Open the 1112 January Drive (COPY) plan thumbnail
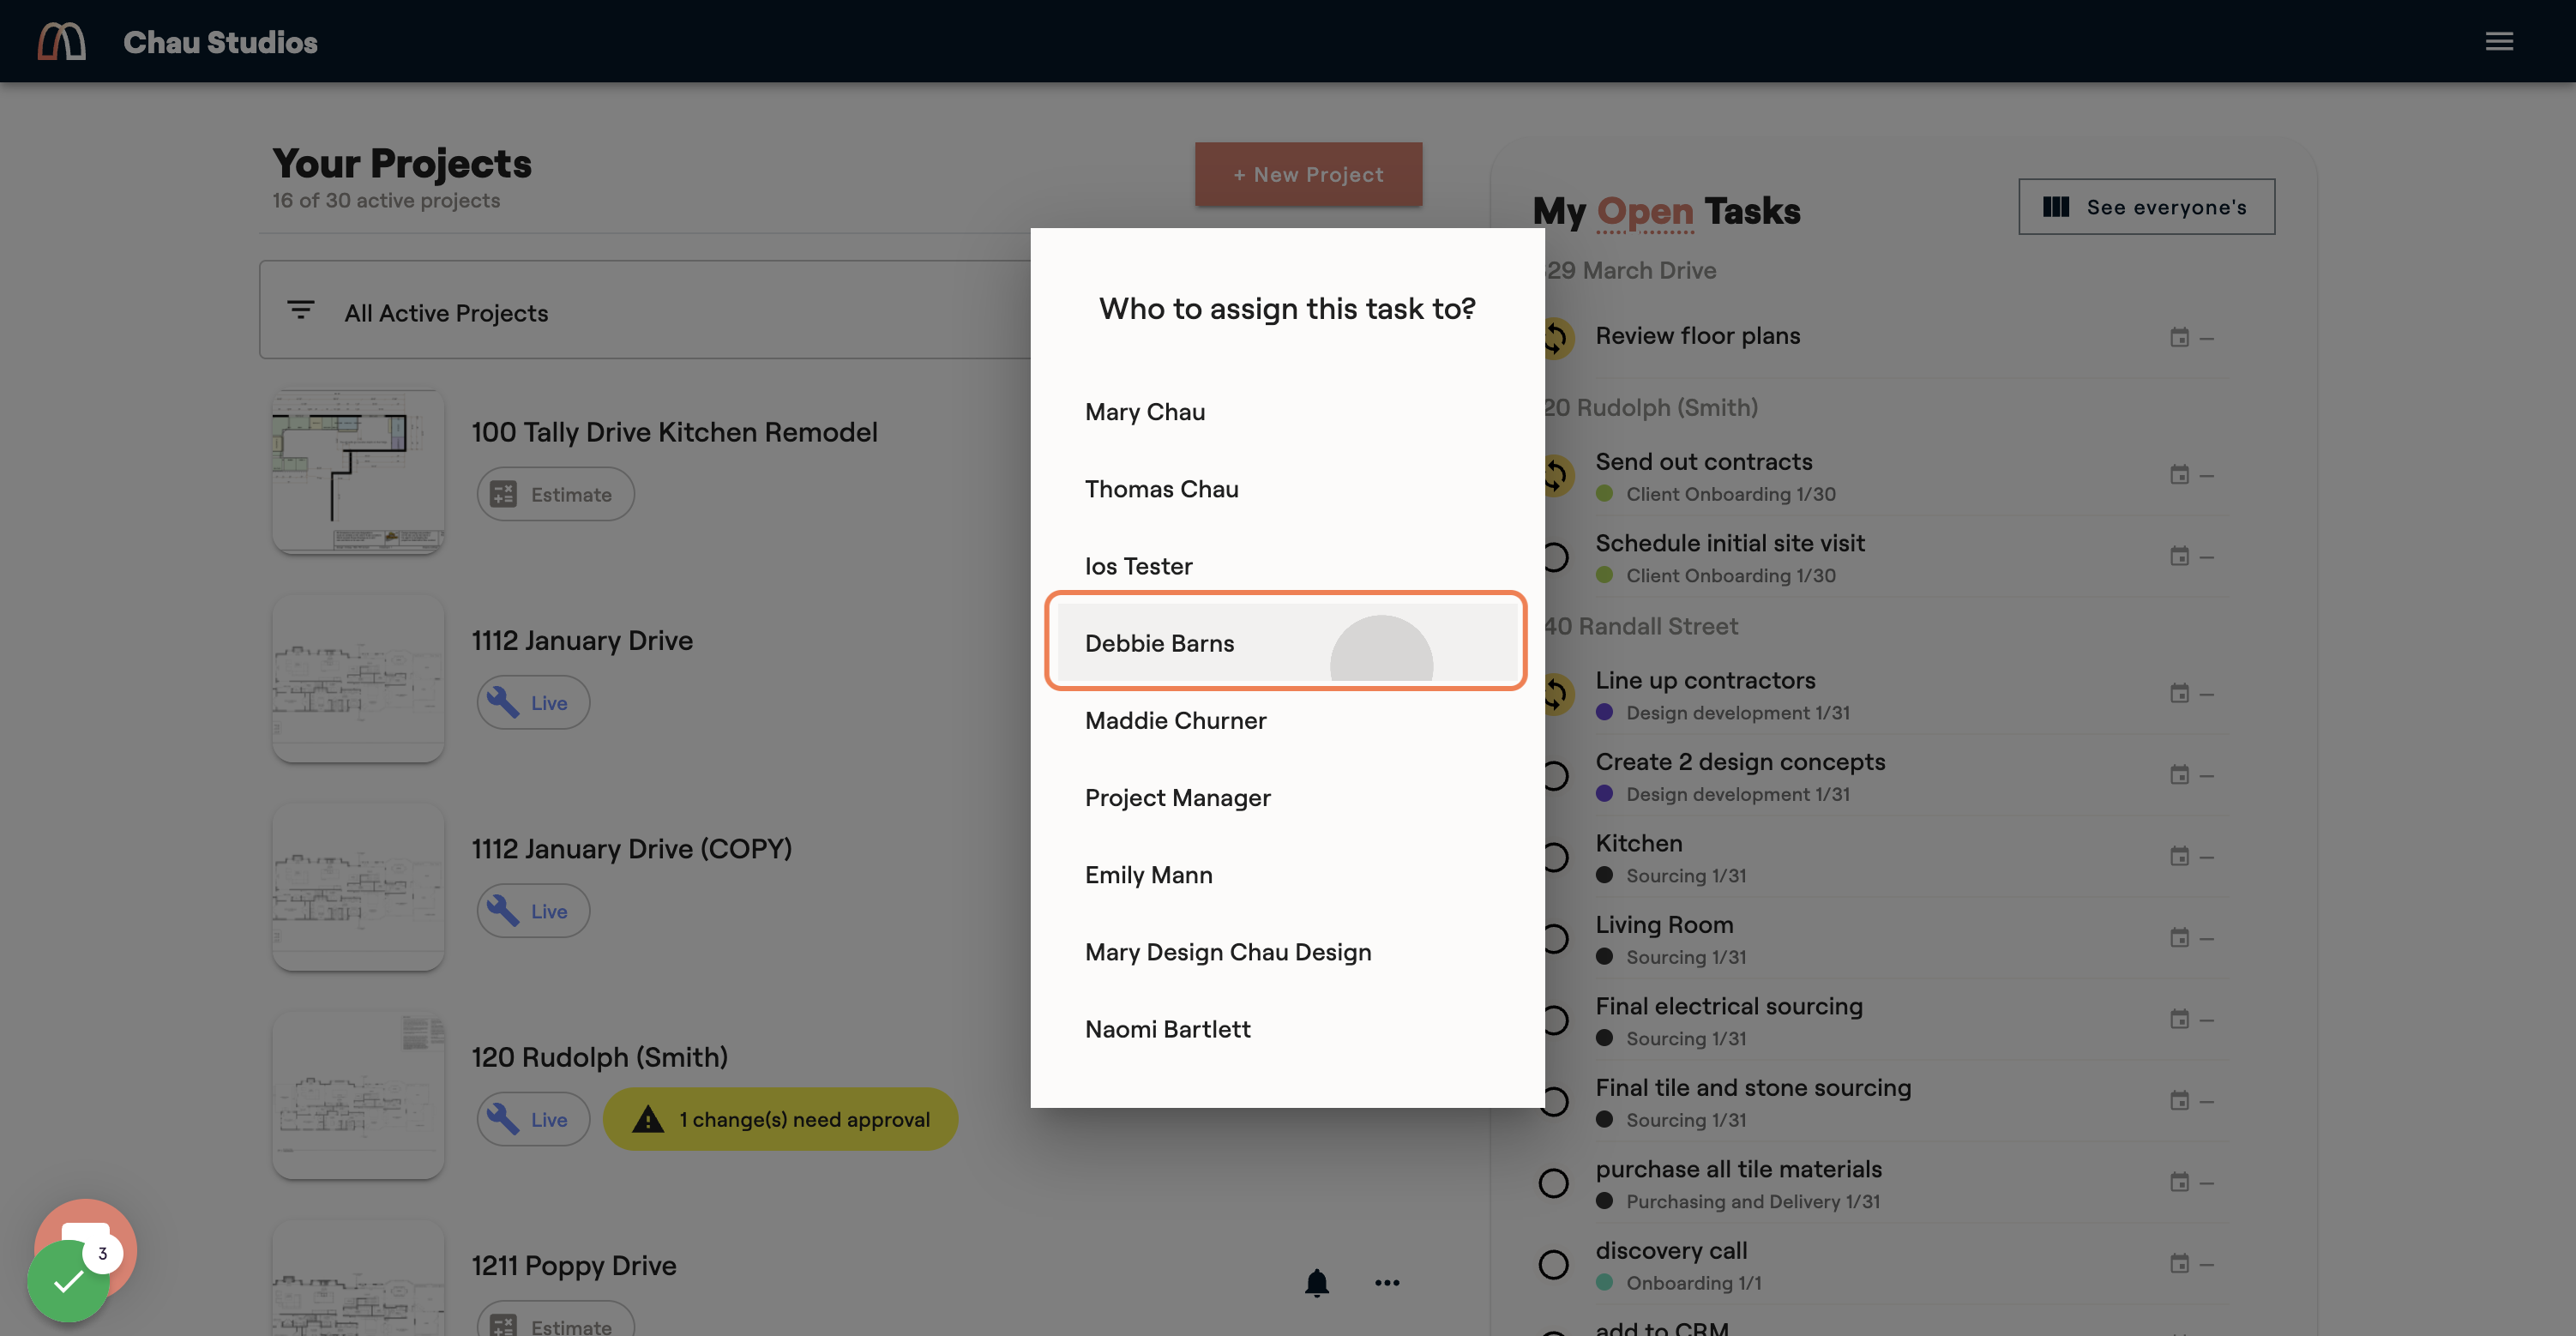The image size is (2576, 1336). click(x=358, y=887)
